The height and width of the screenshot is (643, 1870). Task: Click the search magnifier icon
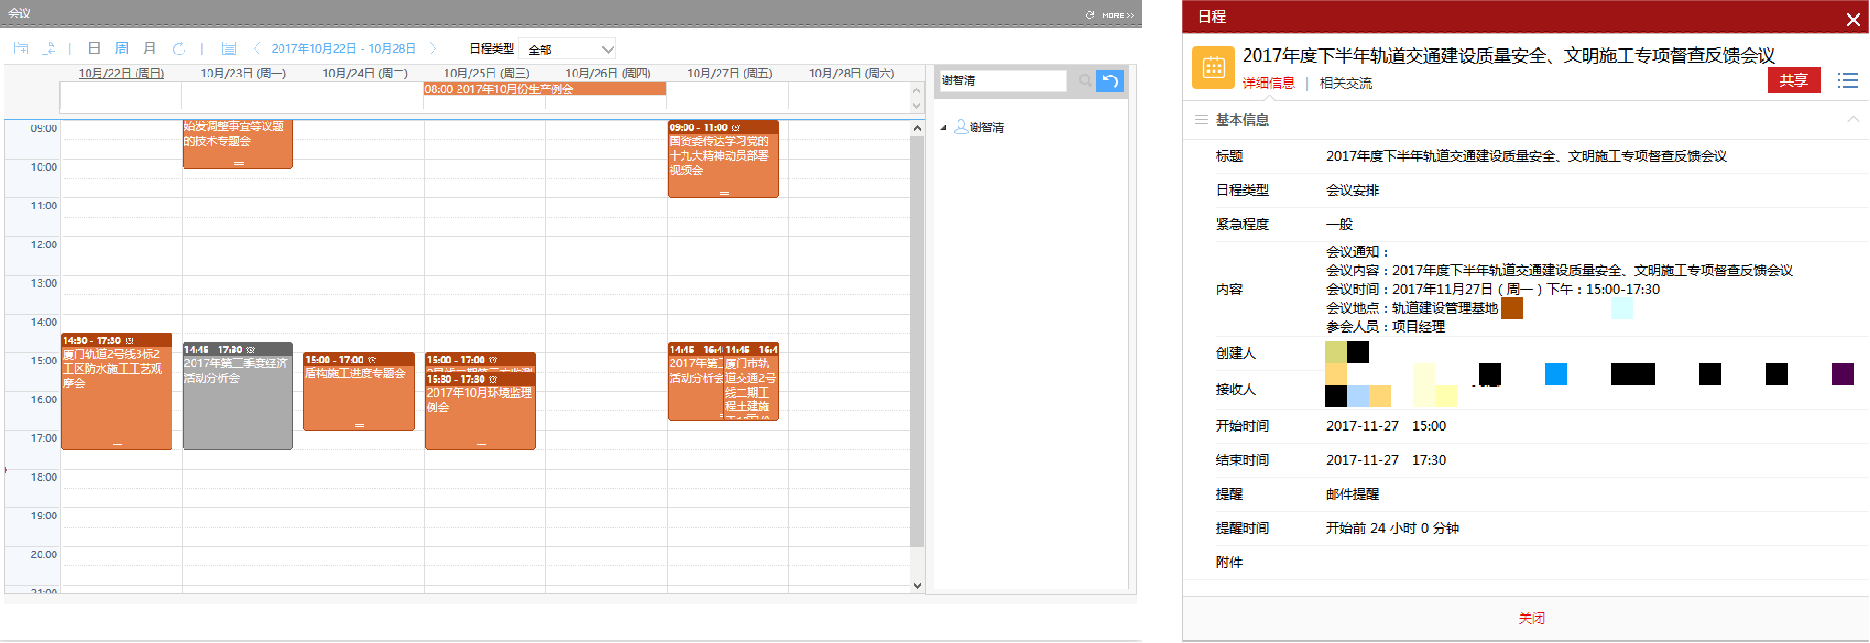[x=1085, y=81]
